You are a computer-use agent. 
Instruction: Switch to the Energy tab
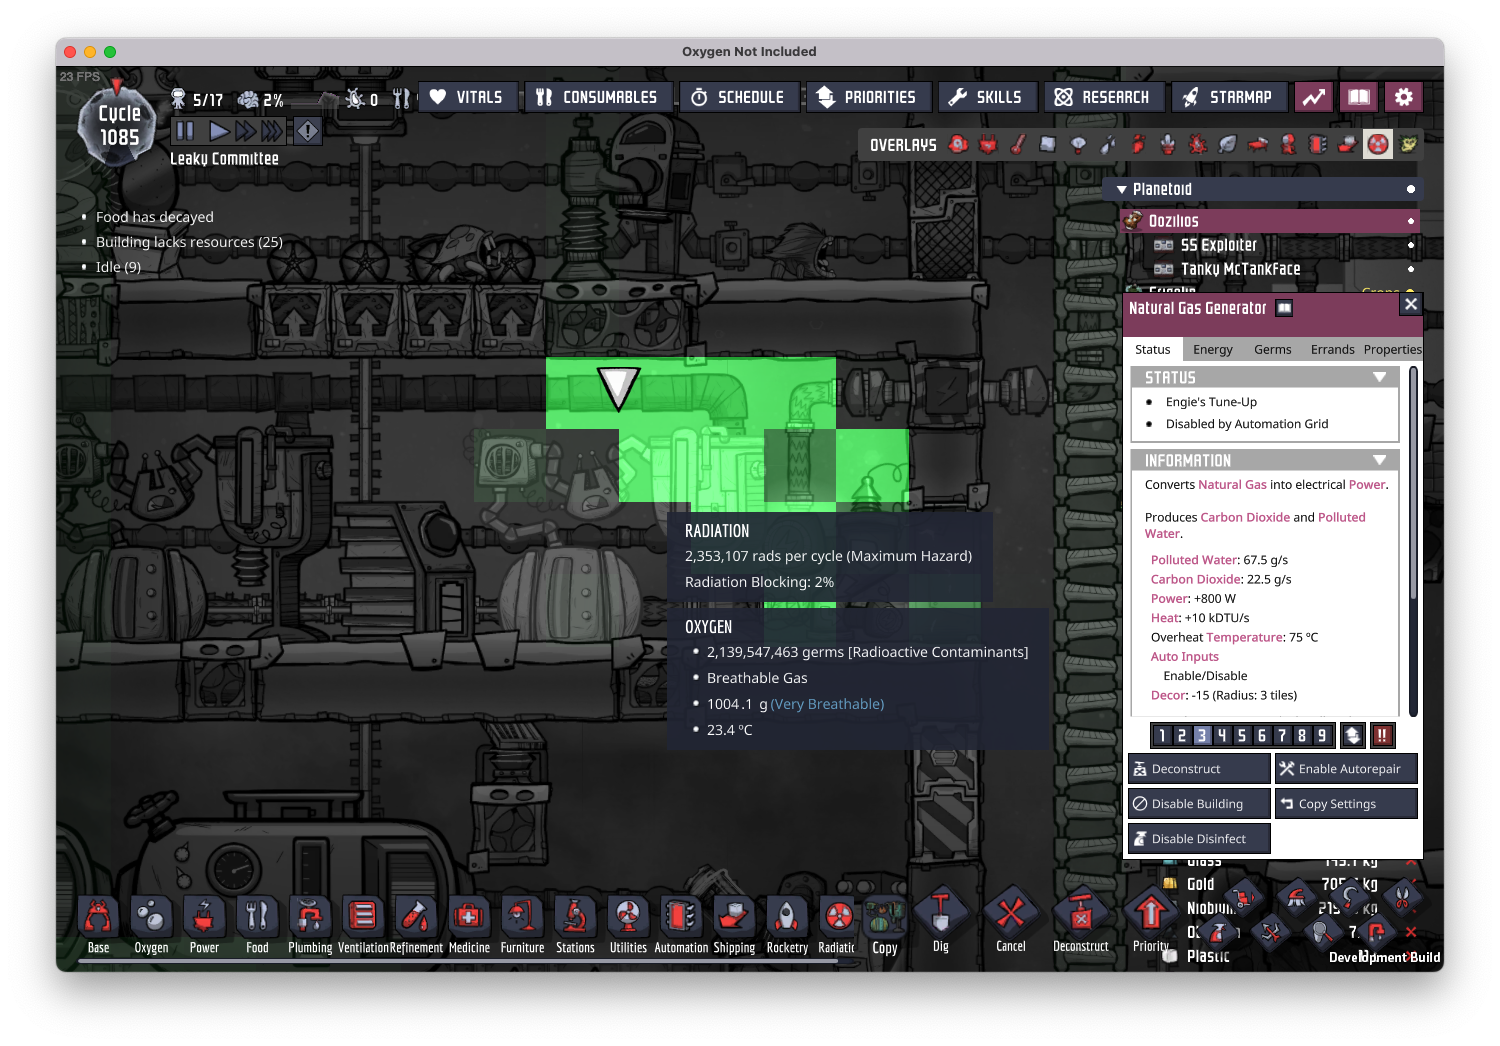point(1212,350)
